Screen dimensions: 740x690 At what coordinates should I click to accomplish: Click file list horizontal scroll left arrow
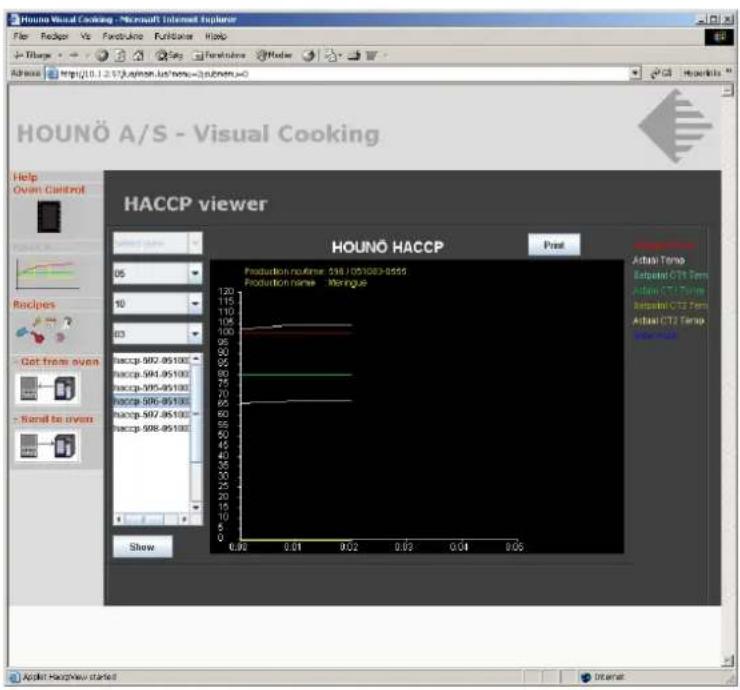pos(119,519)
